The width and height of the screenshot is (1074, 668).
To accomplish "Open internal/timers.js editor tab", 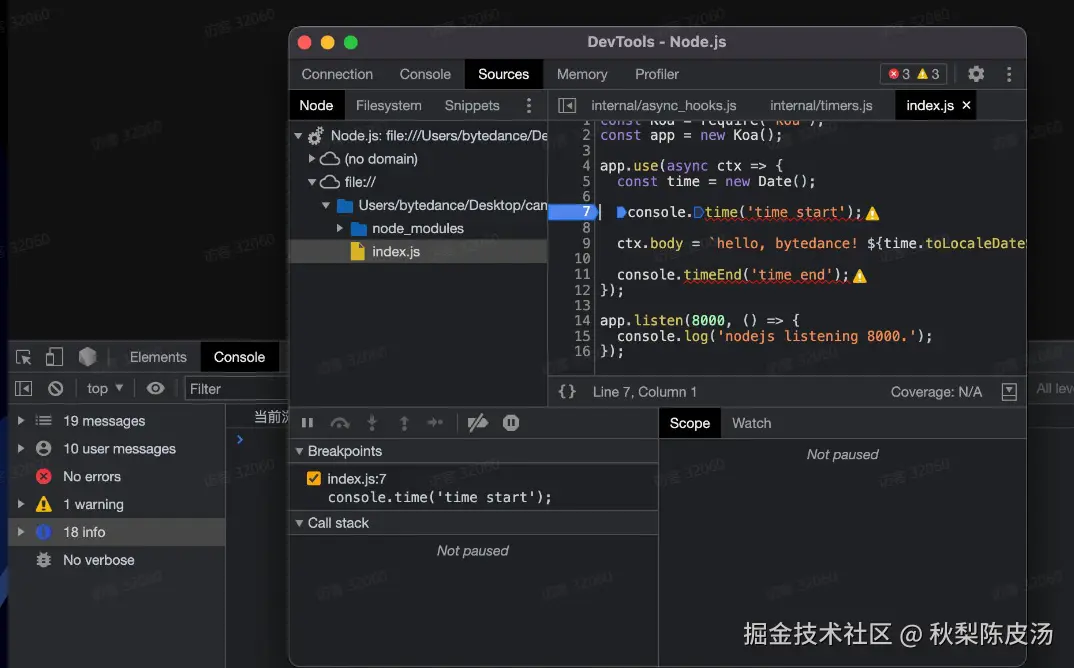I will [x=821, y=106].
